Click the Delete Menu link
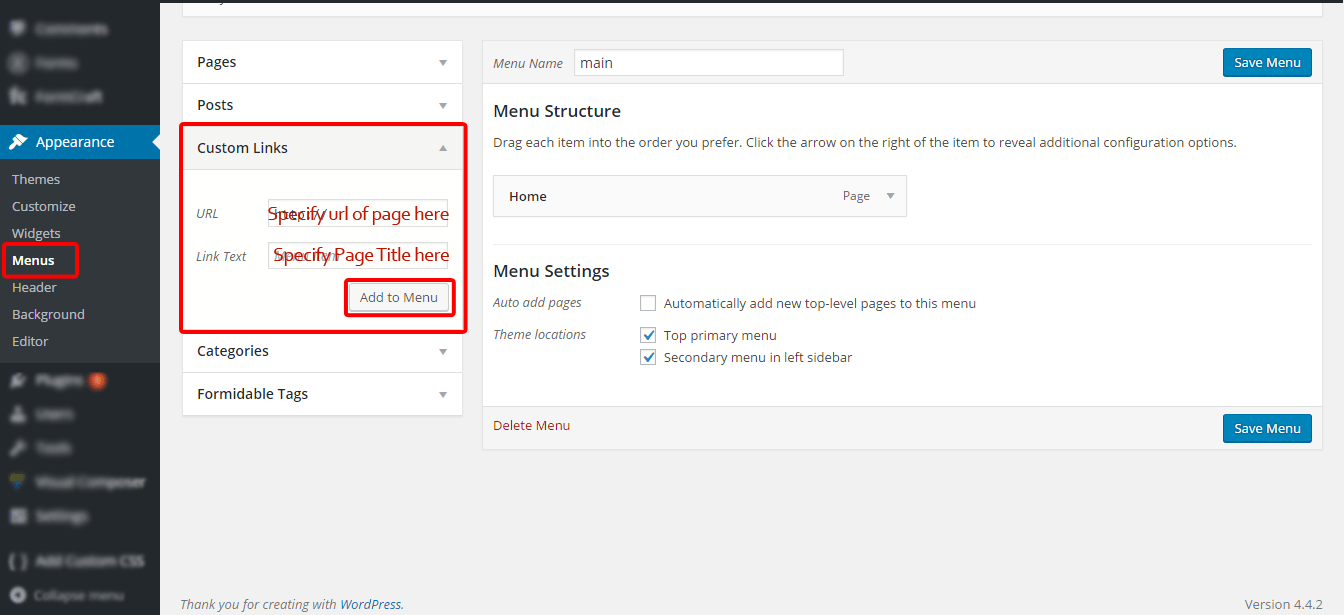This screenshot has height=615, width=1344. click(531, 424)
